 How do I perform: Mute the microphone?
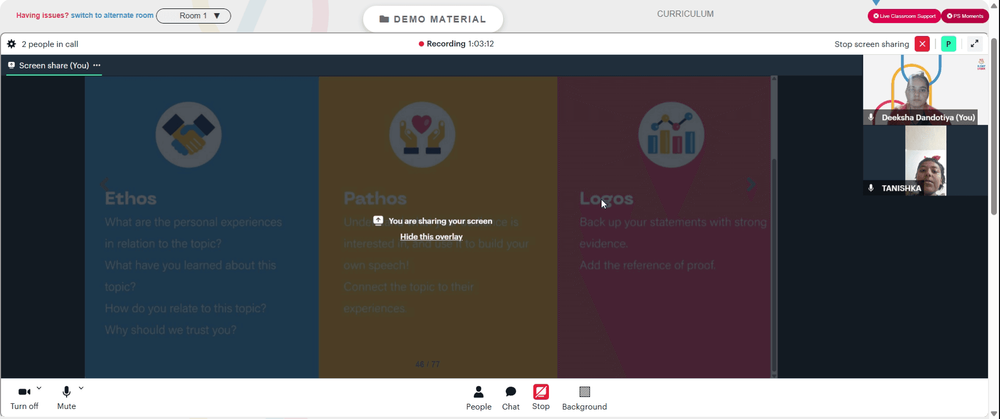[x=66, y=397]
